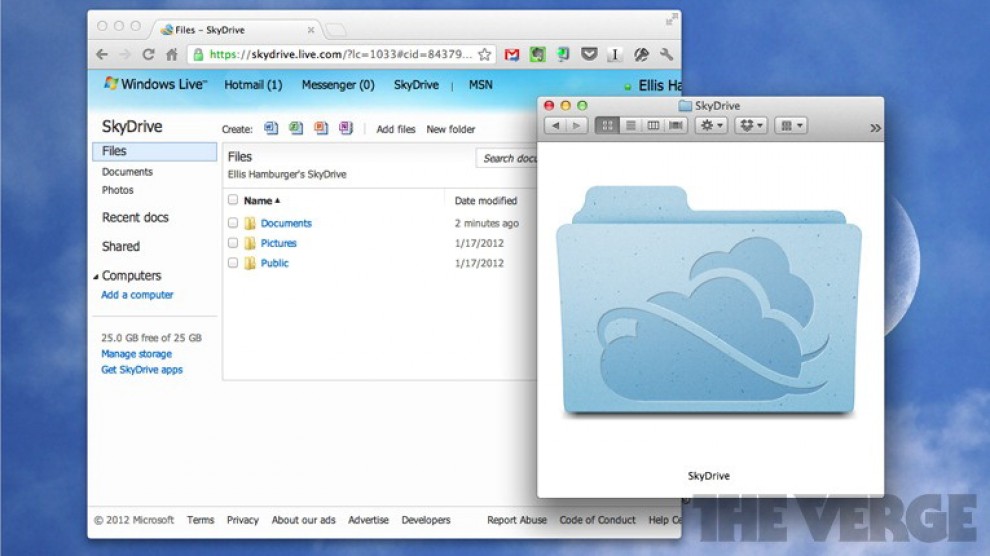Open the Instapaper 'I' extension icon
The width and height of the screenshot is (990, 556).
[614, 55]
